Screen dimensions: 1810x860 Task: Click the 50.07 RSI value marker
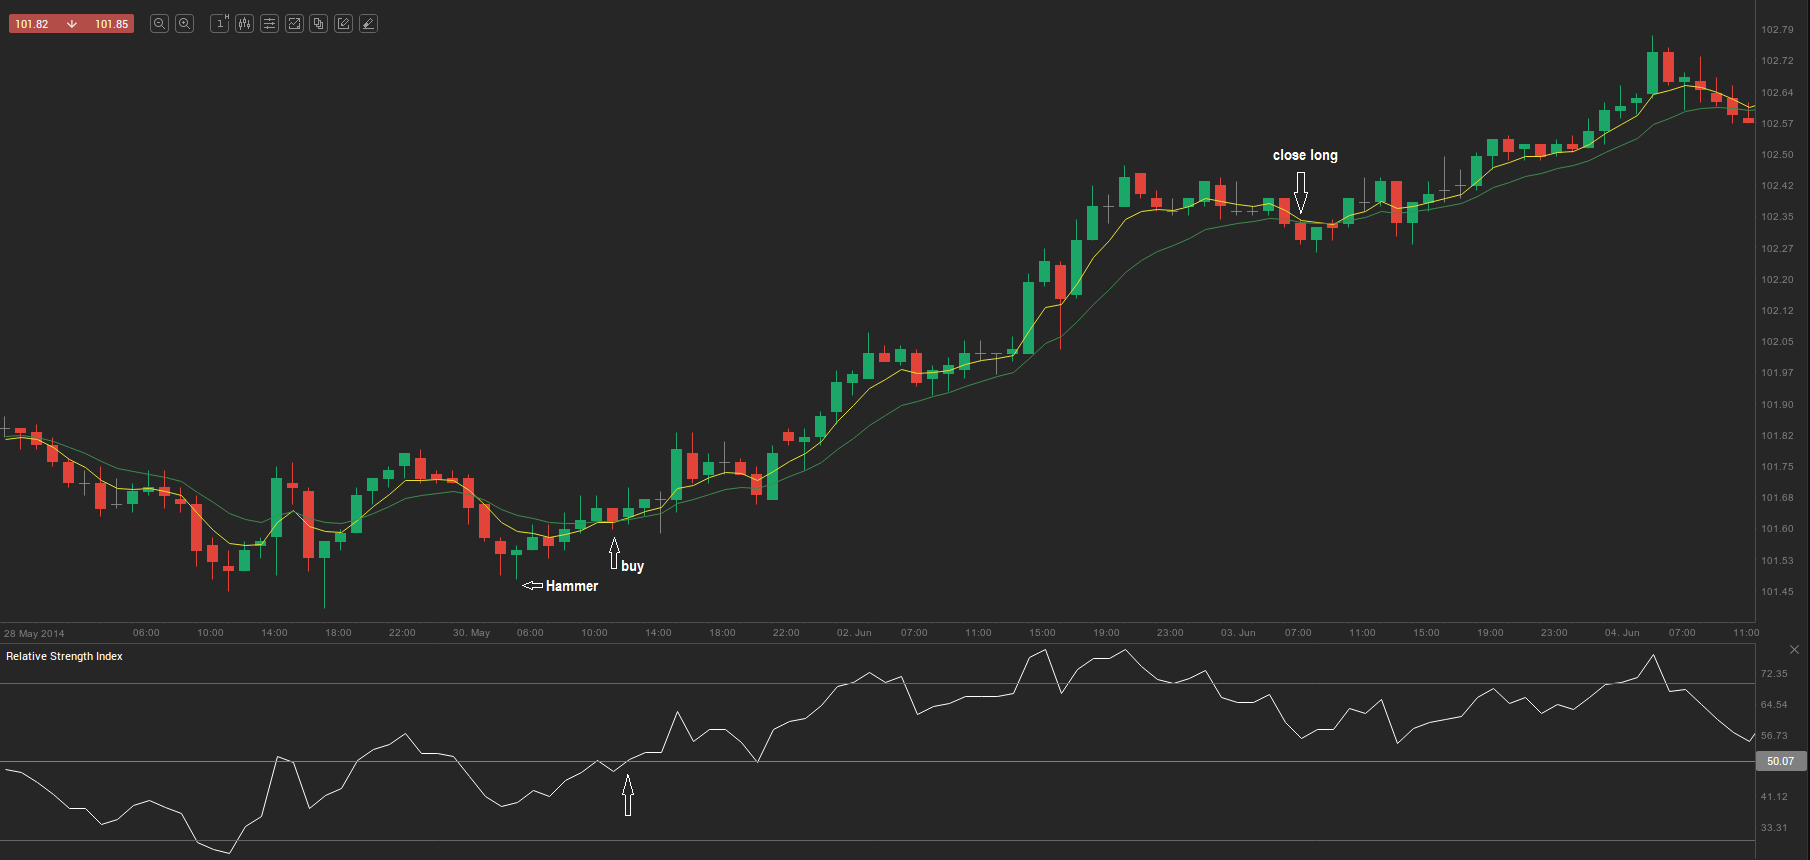pos(1781,761)
